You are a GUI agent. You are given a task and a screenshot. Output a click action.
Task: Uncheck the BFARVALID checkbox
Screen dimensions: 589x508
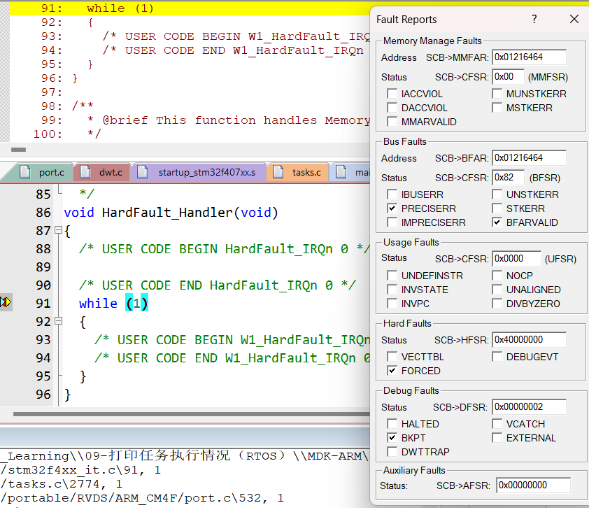tap(497, 222)
